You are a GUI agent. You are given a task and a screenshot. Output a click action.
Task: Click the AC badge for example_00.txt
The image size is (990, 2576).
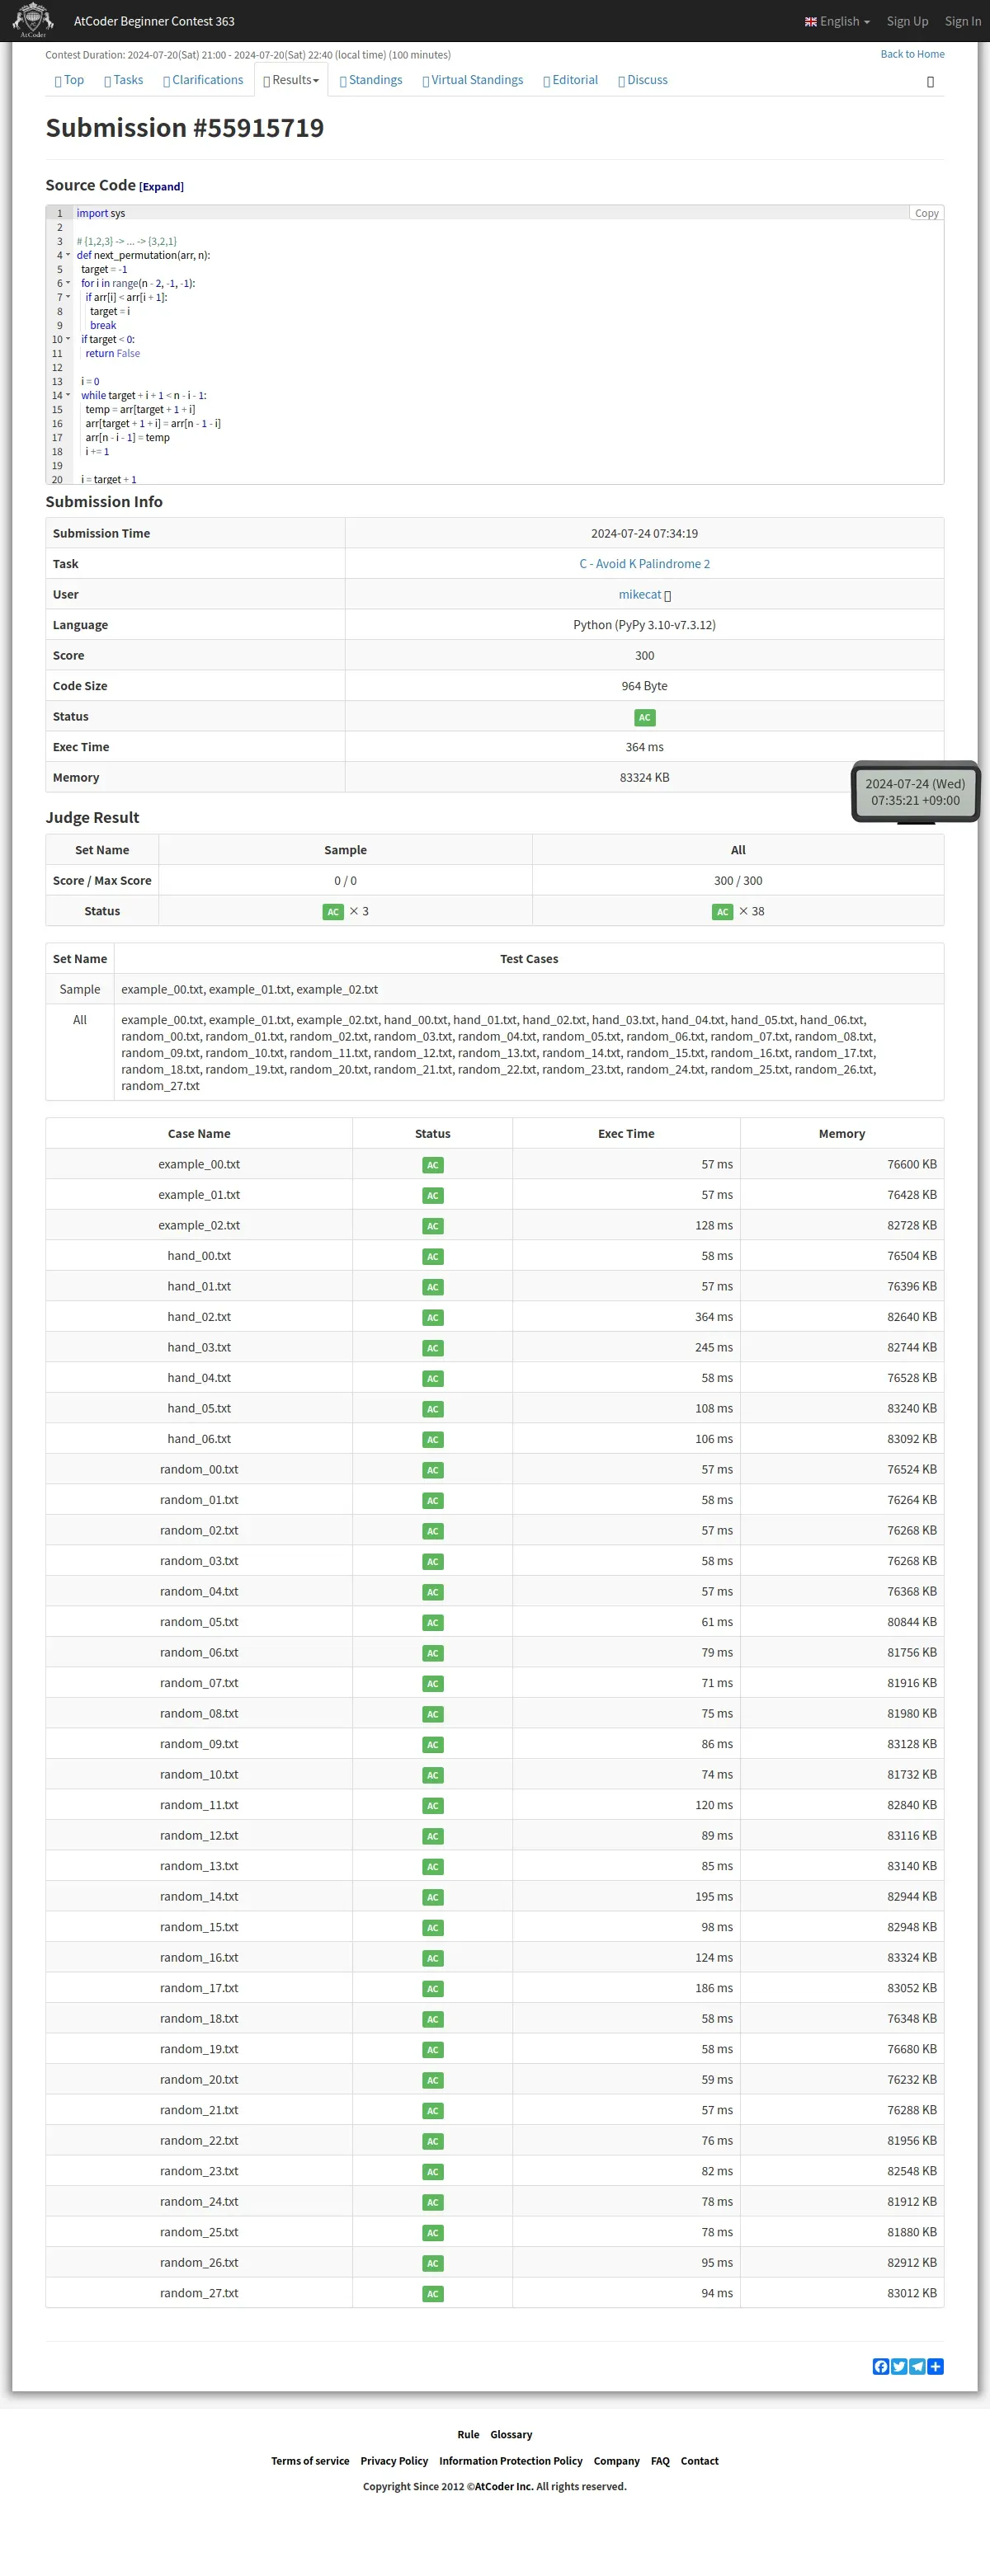[x=432, y=1164]
